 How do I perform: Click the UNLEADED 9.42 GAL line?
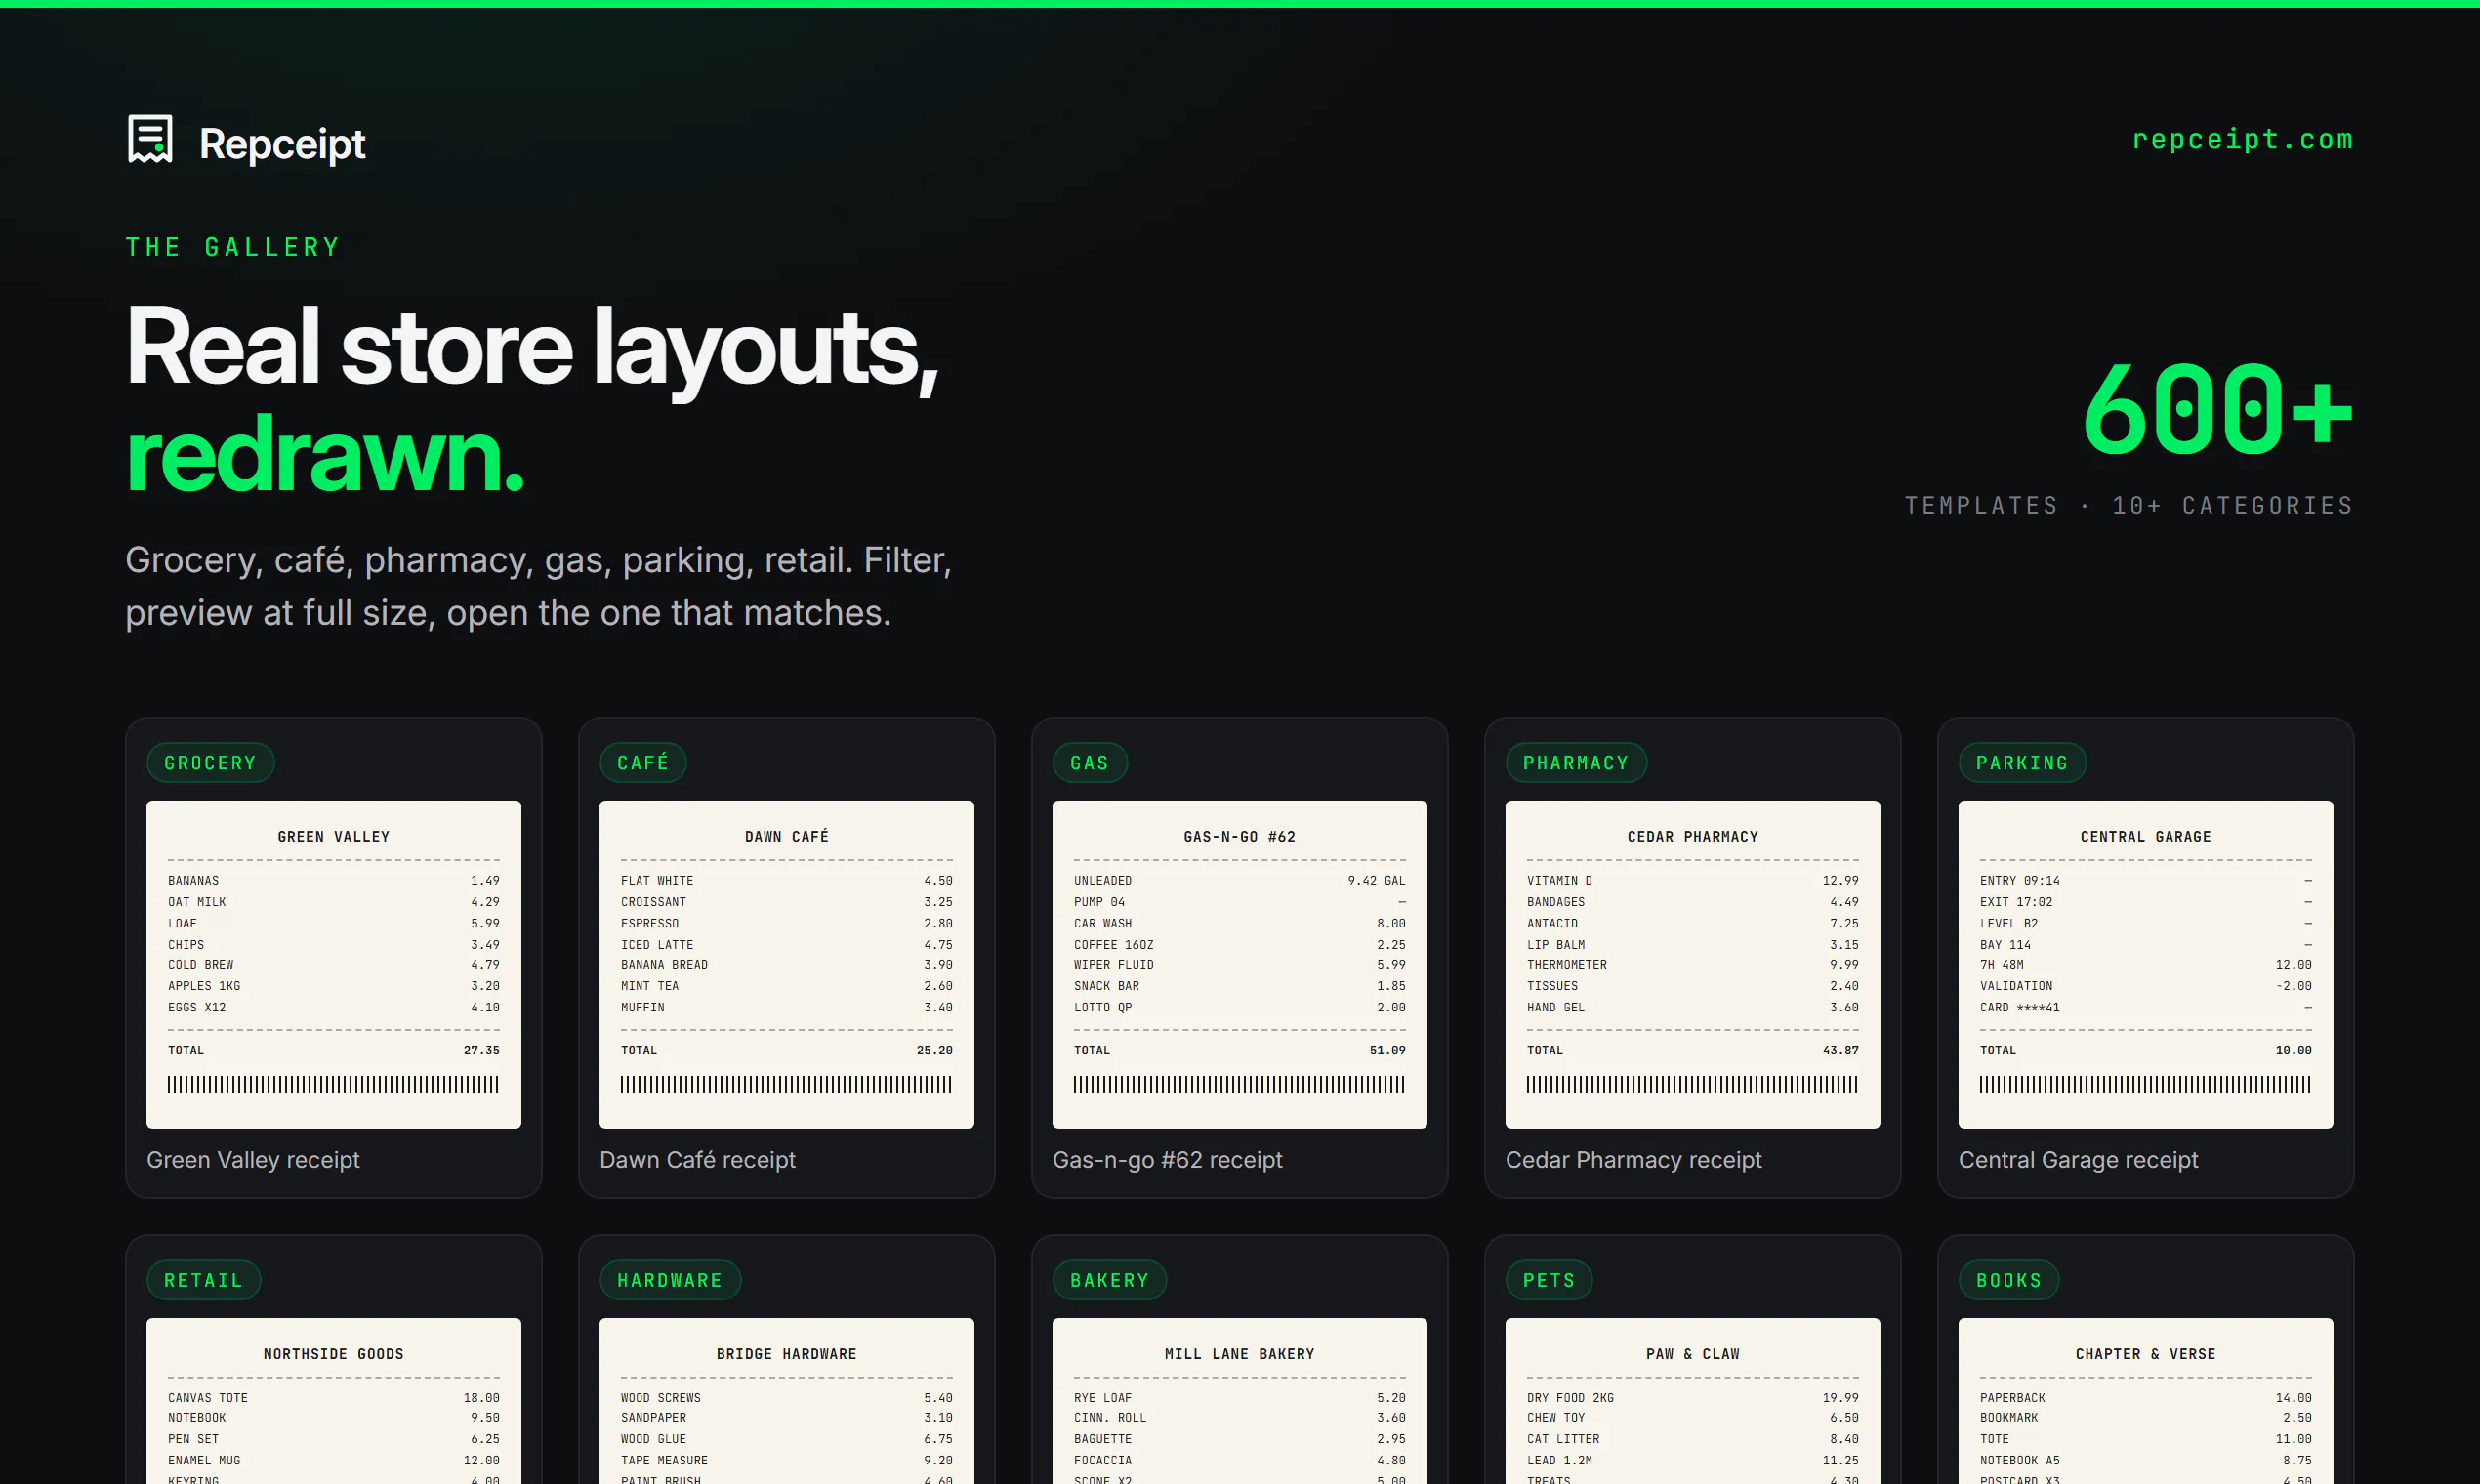(1240, 881)
